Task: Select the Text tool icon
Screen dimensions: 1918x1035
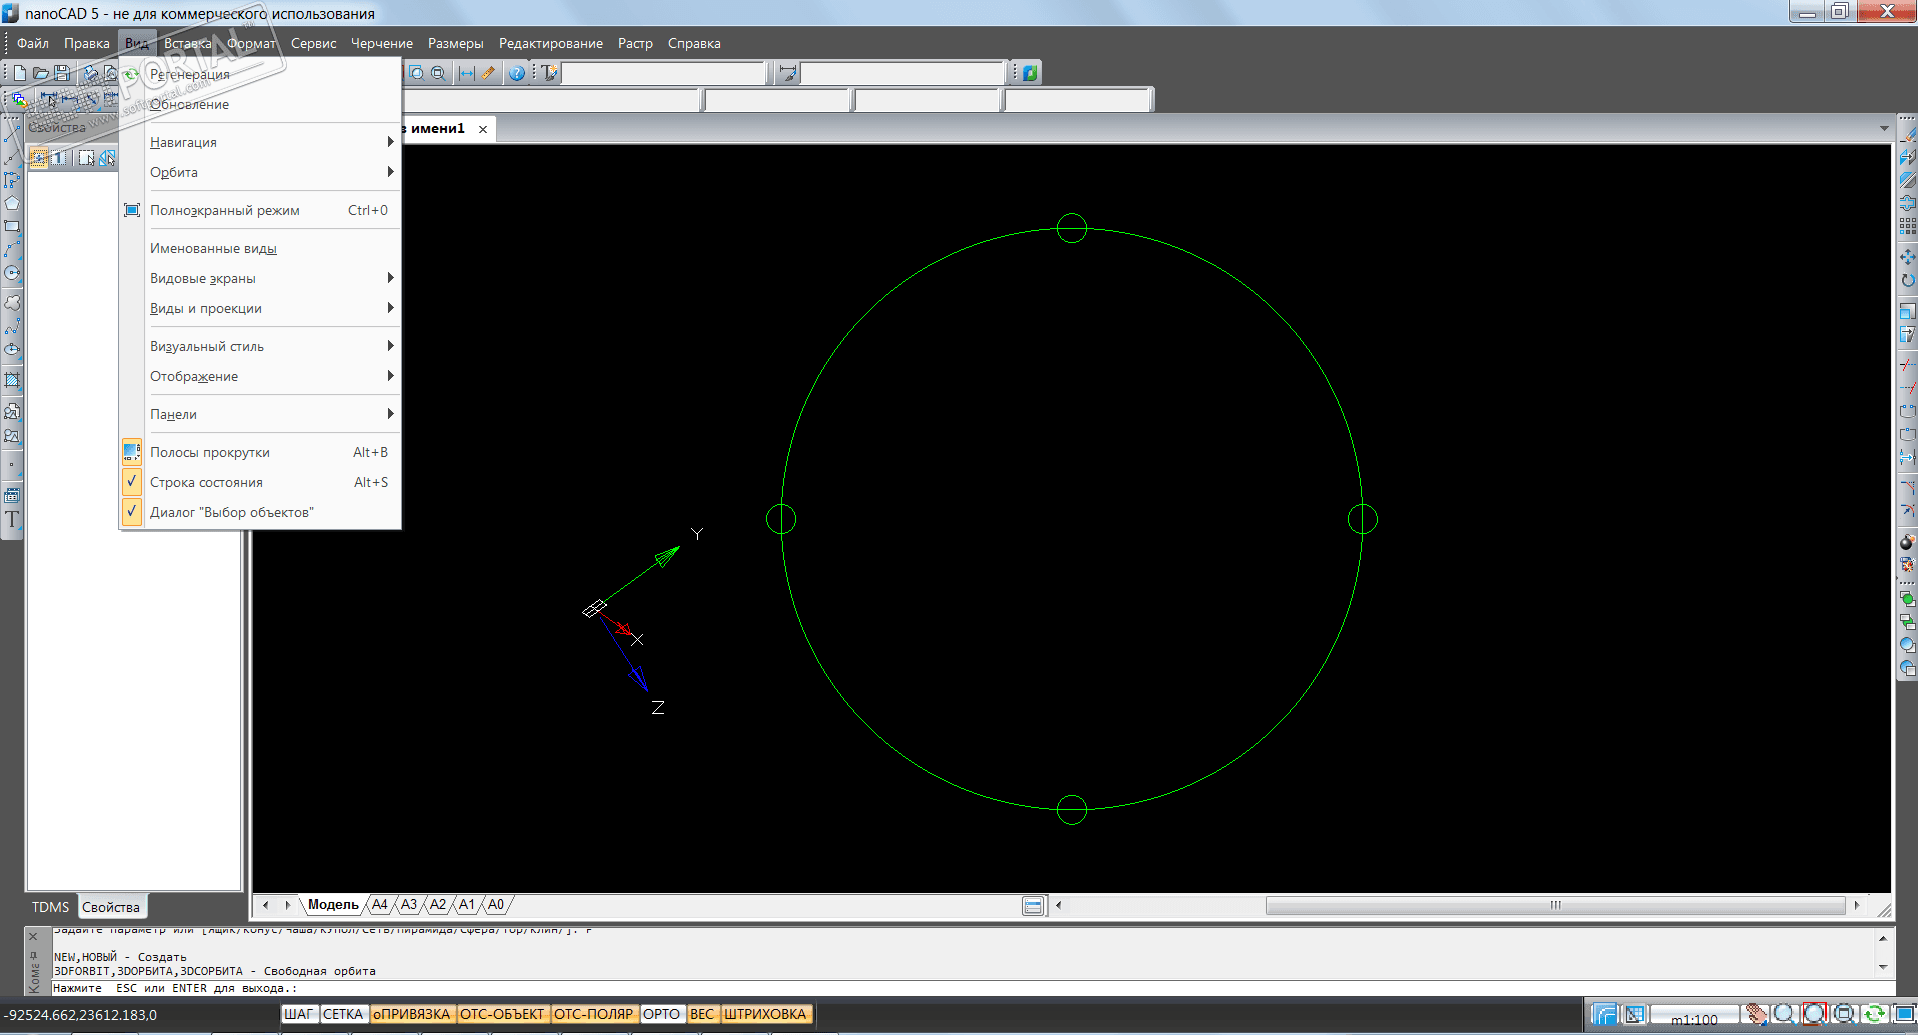Action: 12,519
